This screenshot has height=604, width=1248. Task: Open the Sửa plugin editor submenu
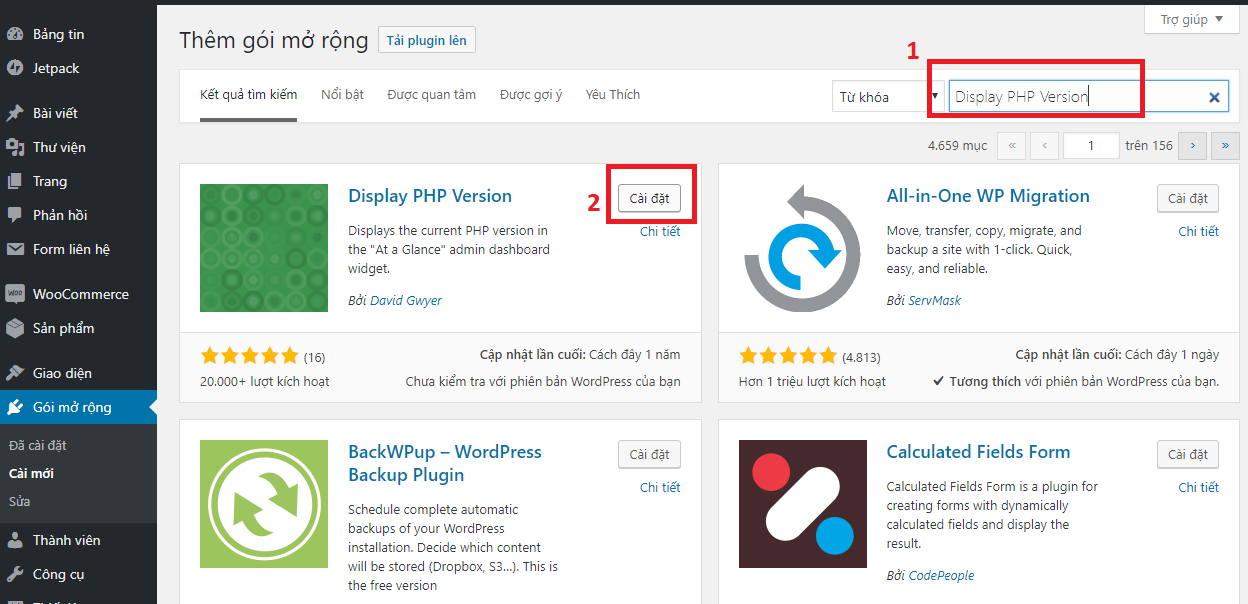[x=20, y=501]
